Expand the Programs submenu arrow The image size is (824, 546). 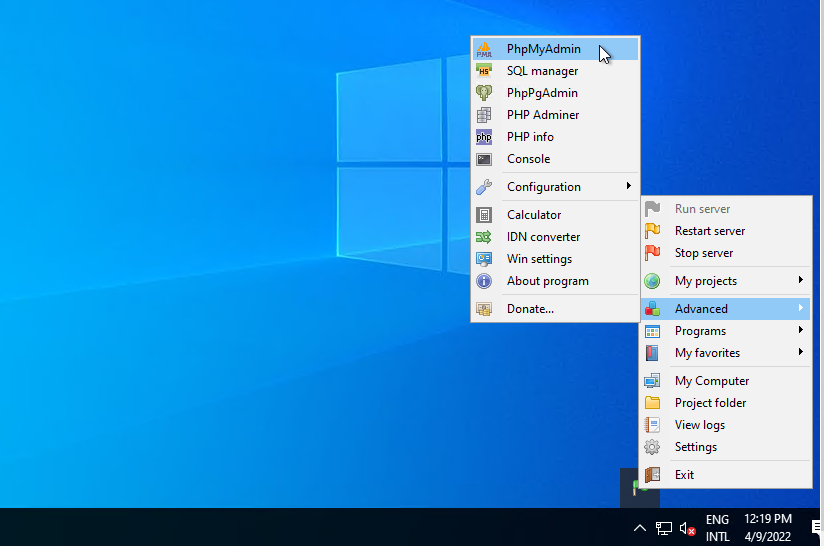coord(801,330)
